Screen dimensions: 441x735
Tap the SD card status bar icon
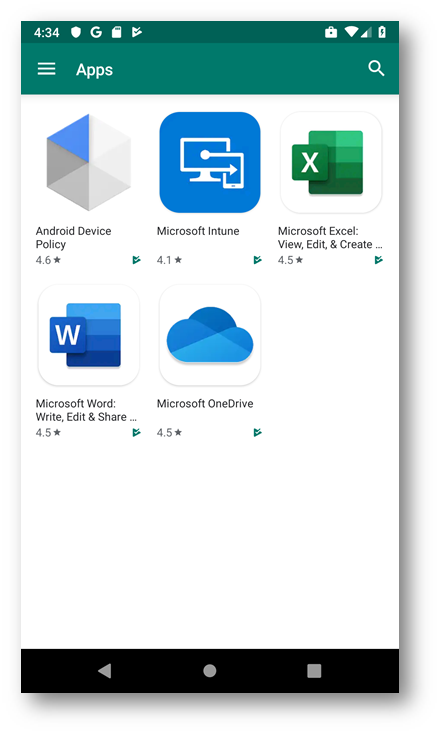coord(117,32)
